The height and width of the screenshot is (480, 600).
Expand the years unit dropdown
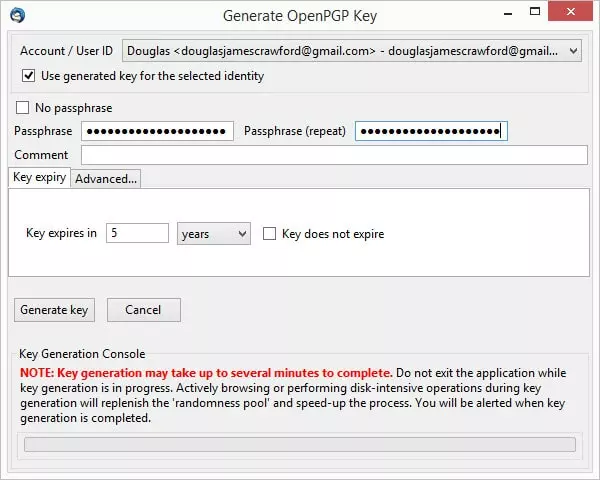(x=213, y=233)
